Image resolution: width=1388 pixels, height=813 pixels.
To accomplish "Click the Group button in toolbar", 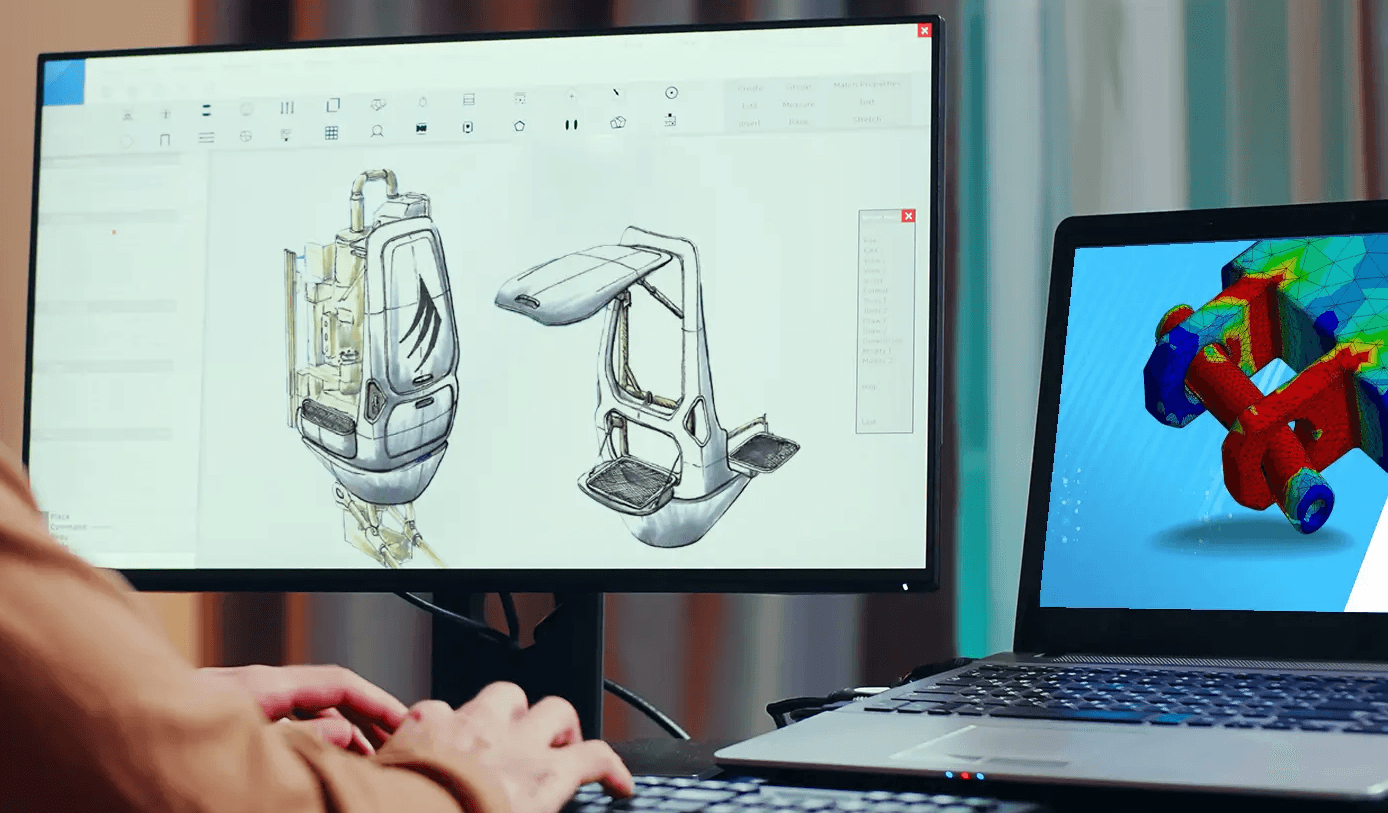I will pyautogui.click(x=798, y=87).
